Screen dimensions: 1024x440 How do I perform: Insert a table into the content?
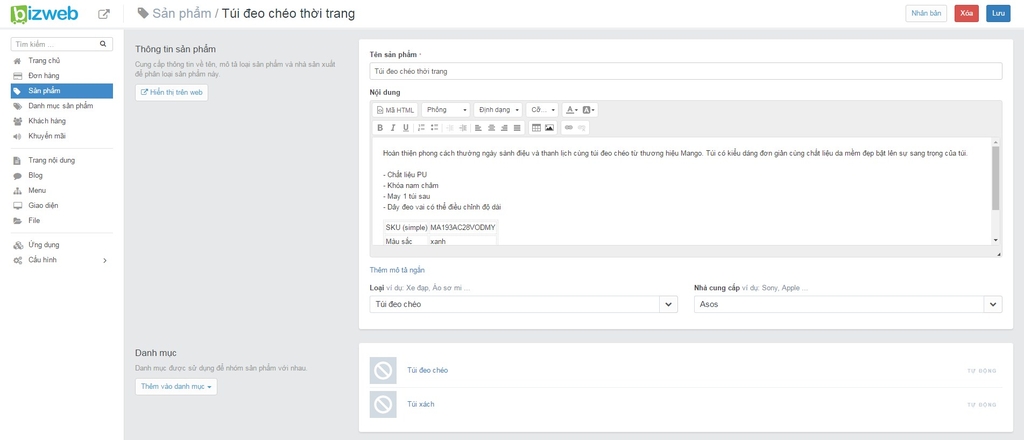(536, 128)
